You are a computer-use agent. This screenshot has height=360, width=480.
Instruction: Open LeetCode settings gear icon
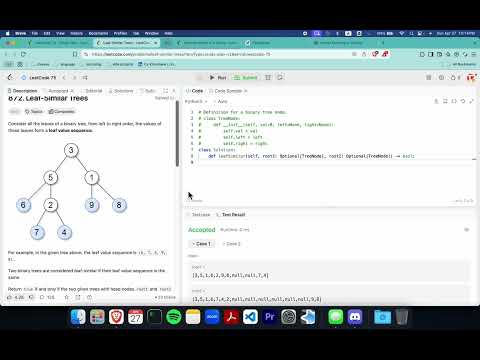[x=441, y=78]
